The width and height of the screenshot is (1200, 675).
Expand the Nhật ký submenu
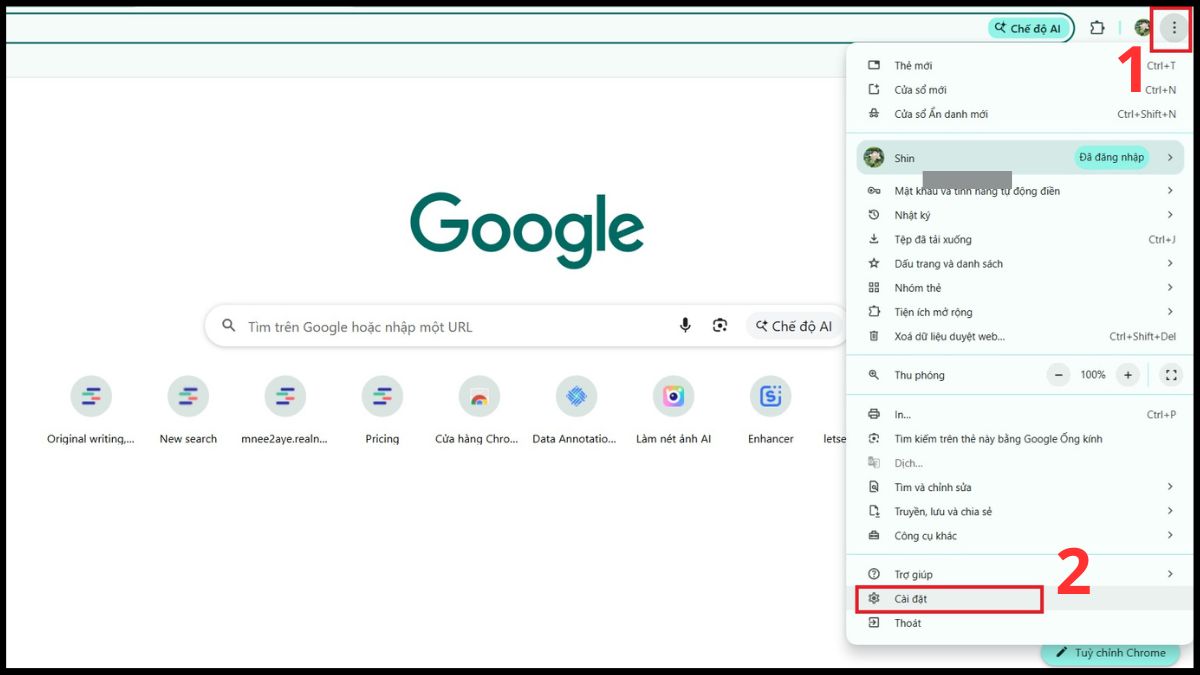coord(1021,215)
